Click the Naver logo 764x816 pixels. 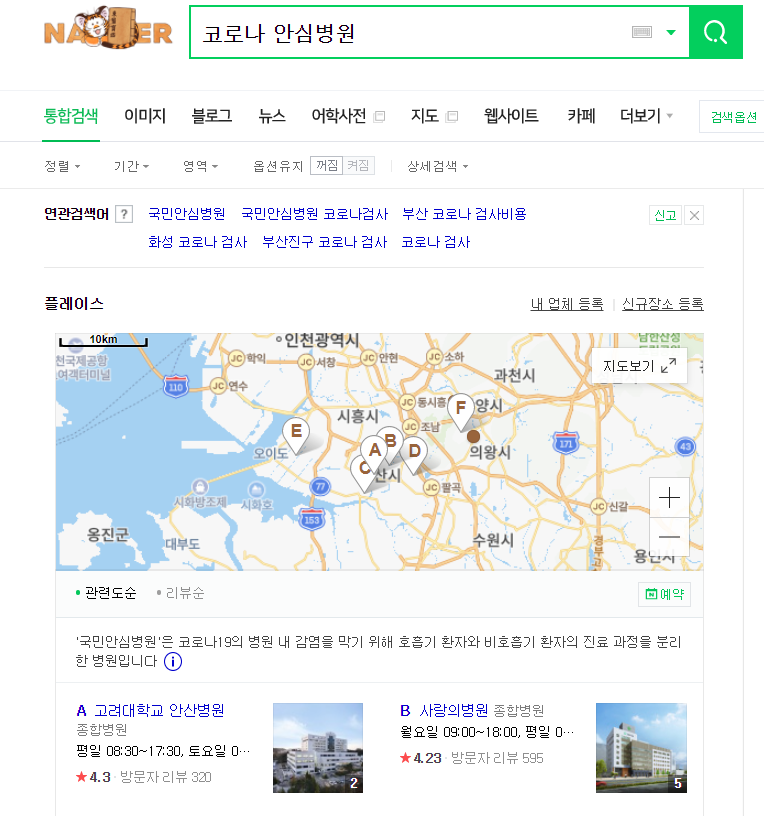[108, 30]
